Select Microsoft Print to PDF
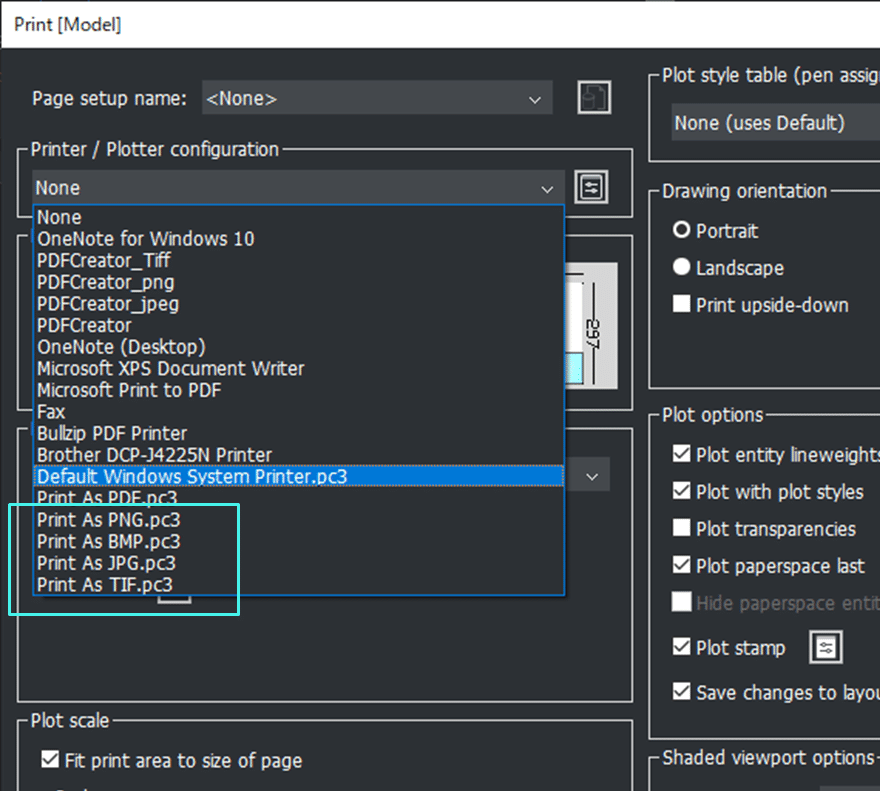 coord(299,390)
